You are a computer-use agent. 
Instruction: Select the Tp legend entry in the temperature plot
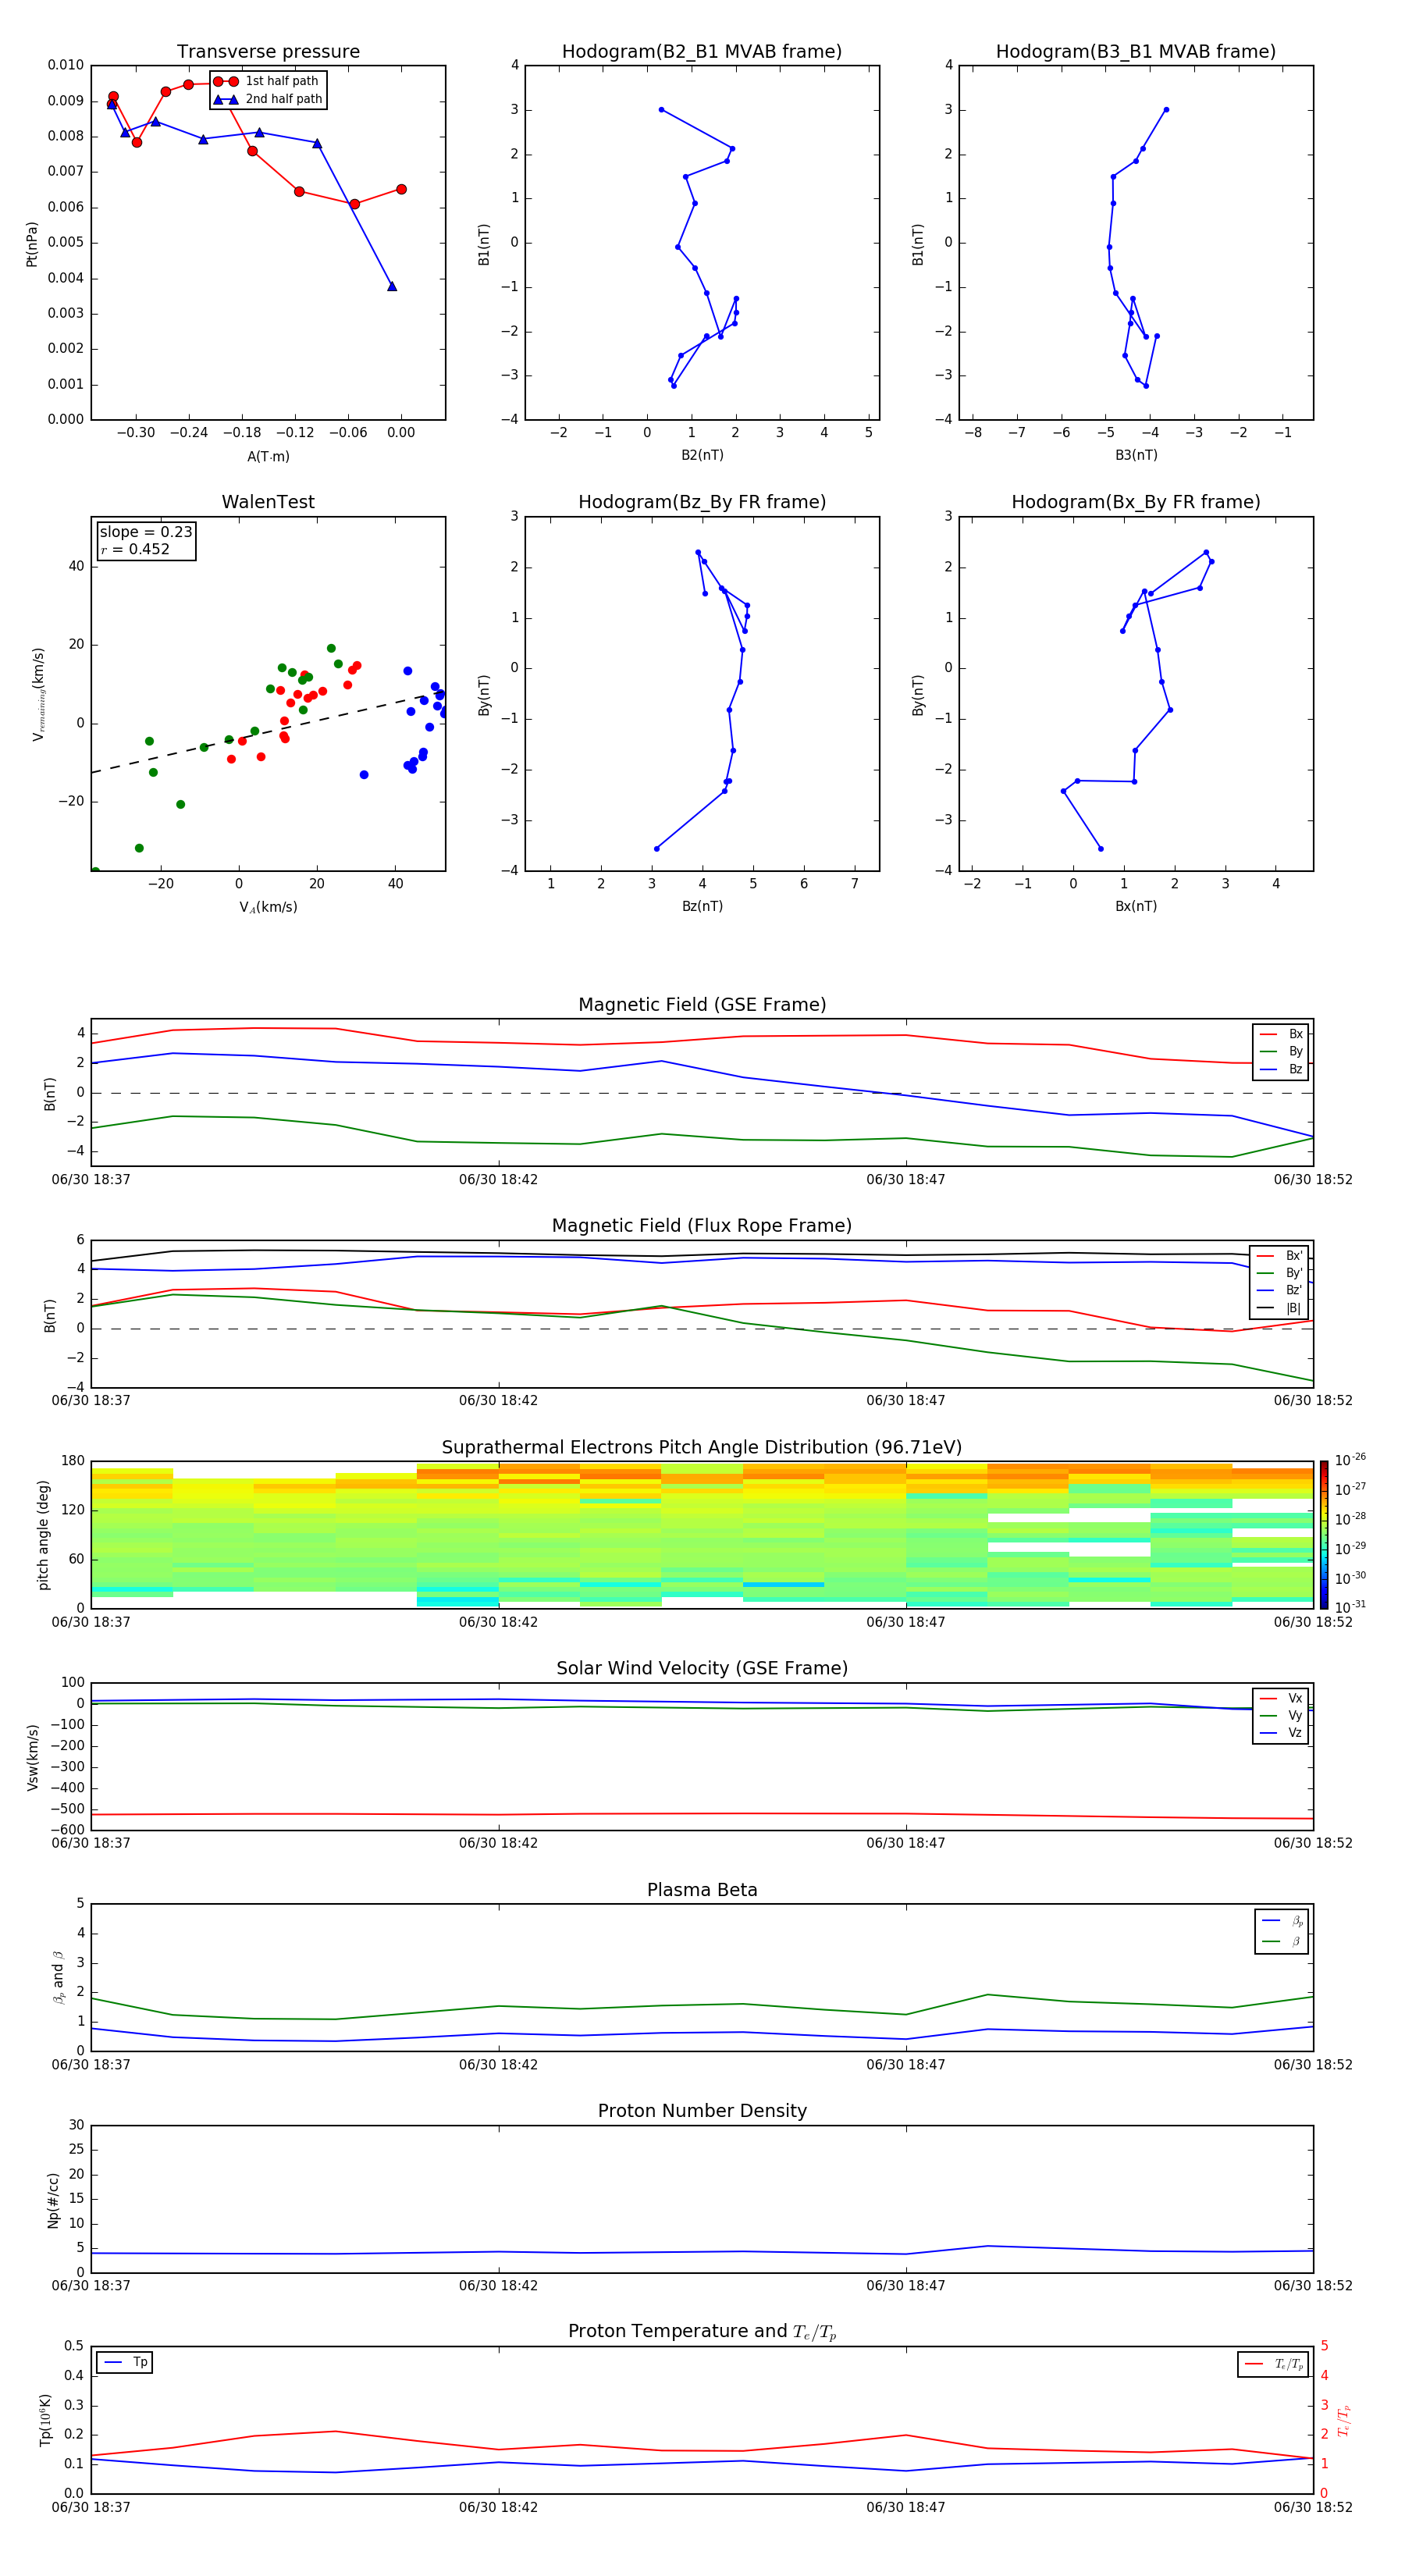click(x=125, y=2362)
